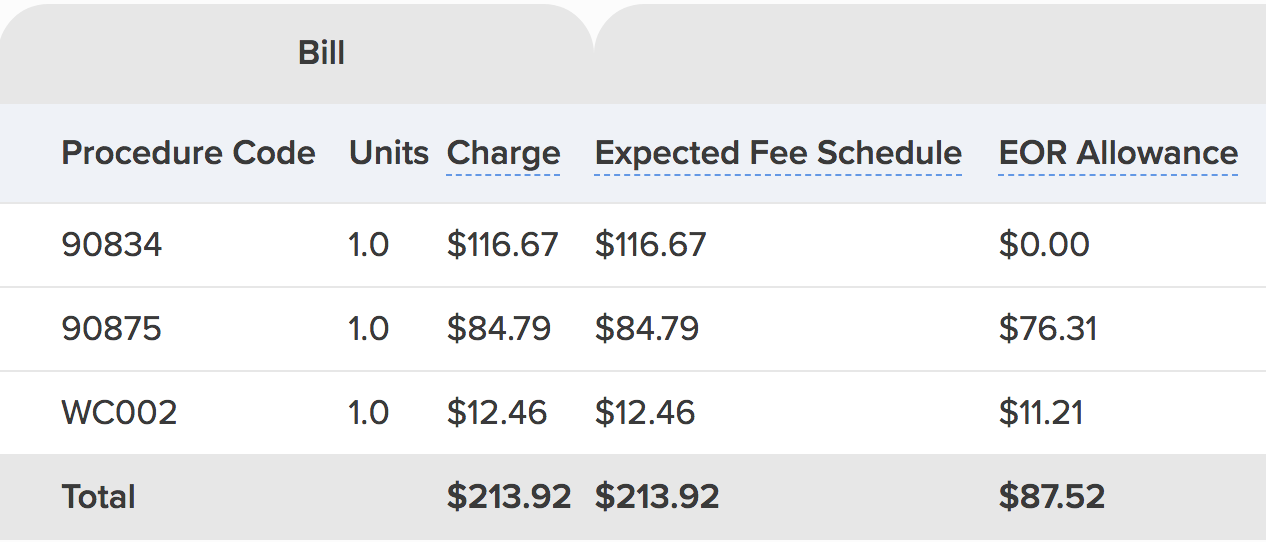This screenshot has width=1266, height=542.
Task: Click the $11.21 EOR allowance value
Action: click(x=1040, y=413)
